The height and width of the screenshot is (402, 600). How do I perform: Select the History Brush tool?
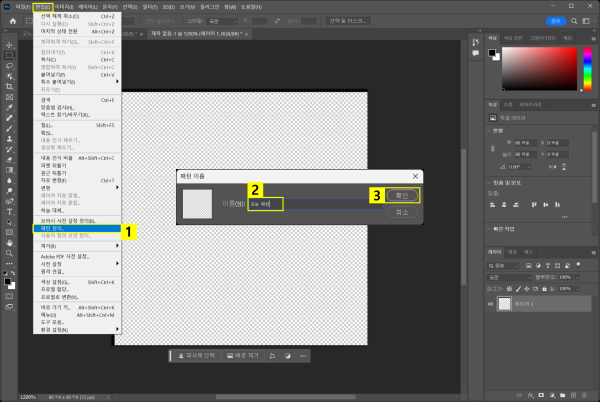click(9, 149)
